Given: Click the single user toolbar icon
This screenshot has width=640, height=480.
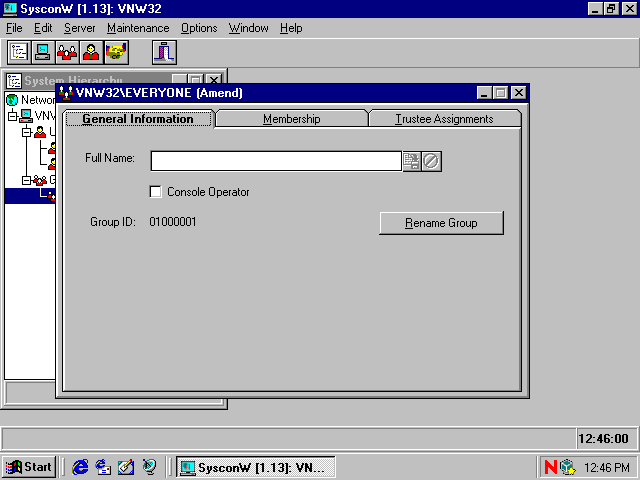Looking at the screenshot, I should (x=91, y=52).
